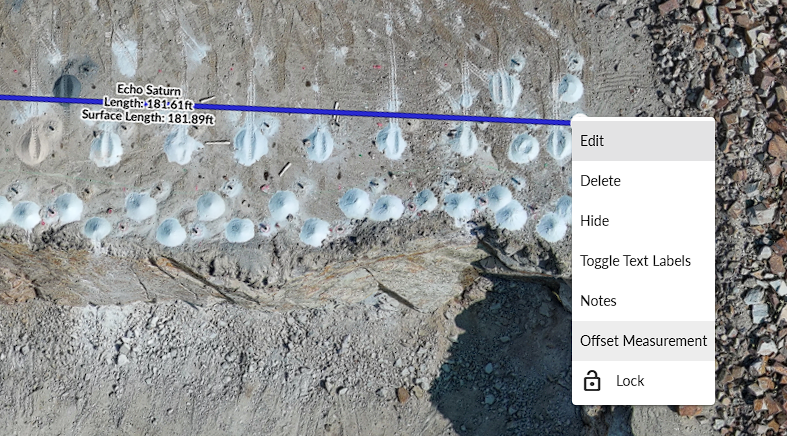This screenshot has height=436, width=787.
Task: Click the Lock text label
Action: click(630, 381)
